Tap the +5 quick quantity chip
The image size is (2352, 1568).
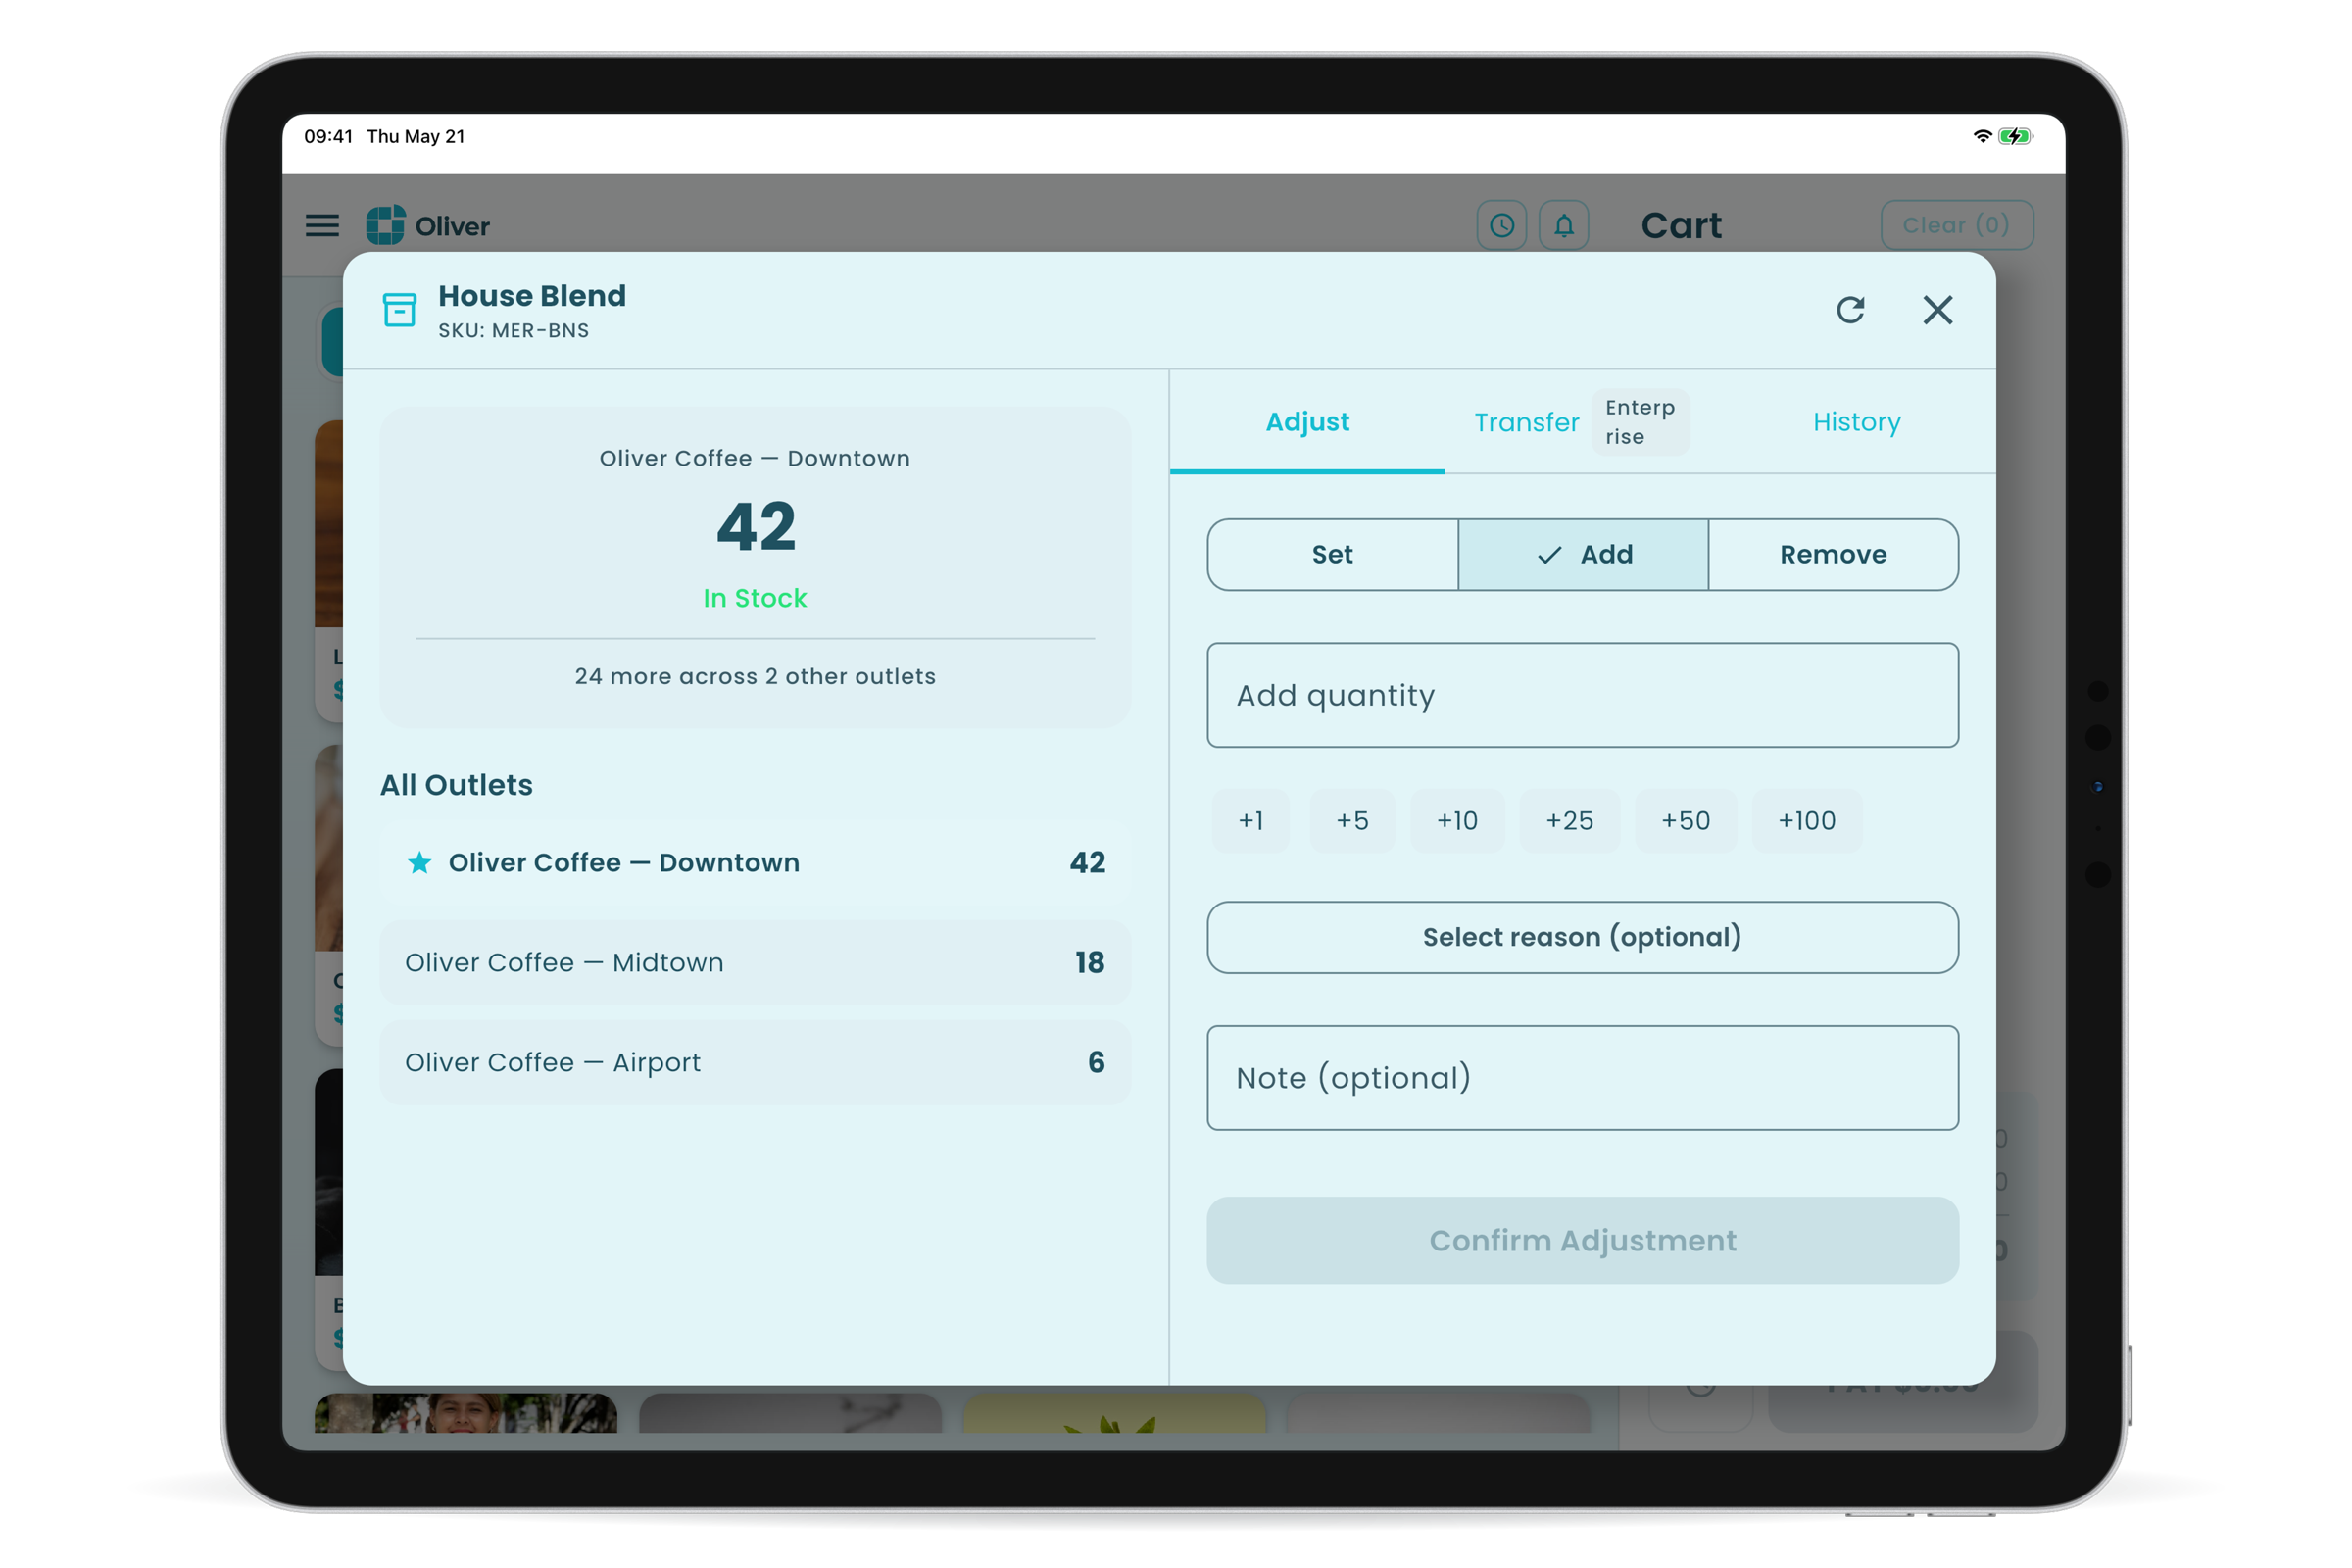(x=1352, y=821)
